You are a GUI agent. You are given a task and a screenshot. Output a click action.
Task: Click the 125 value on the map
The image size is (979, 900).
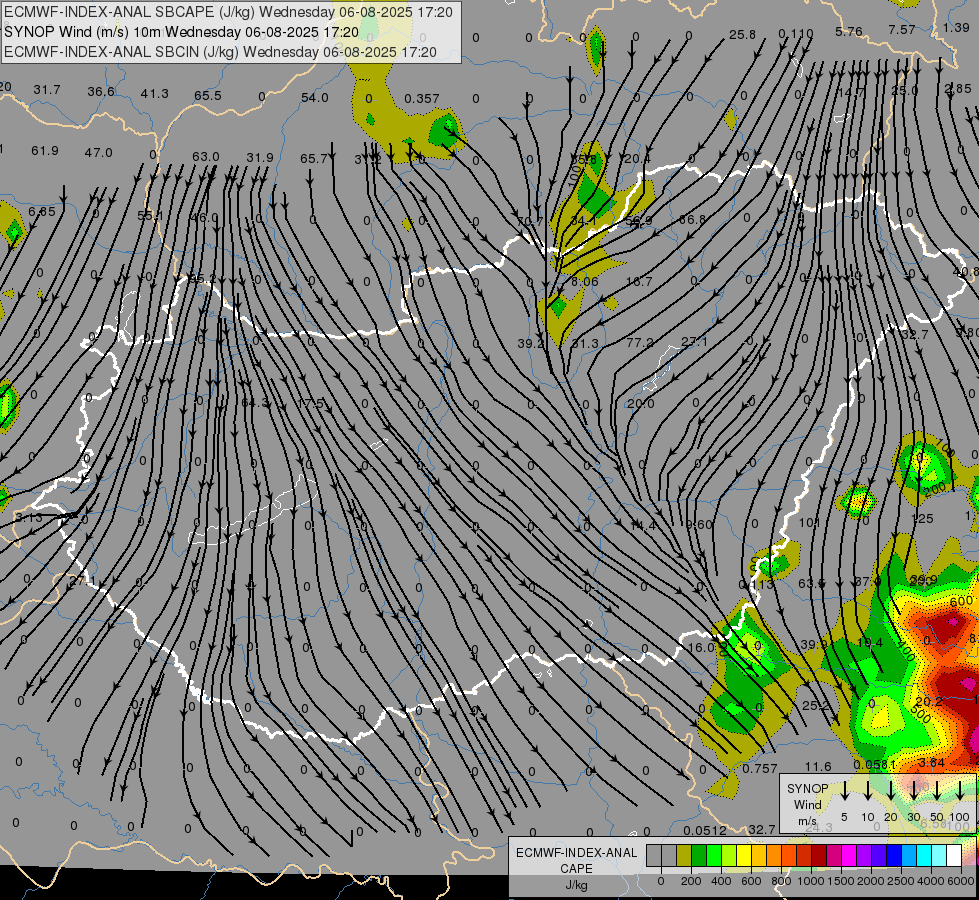pos(922,518)
